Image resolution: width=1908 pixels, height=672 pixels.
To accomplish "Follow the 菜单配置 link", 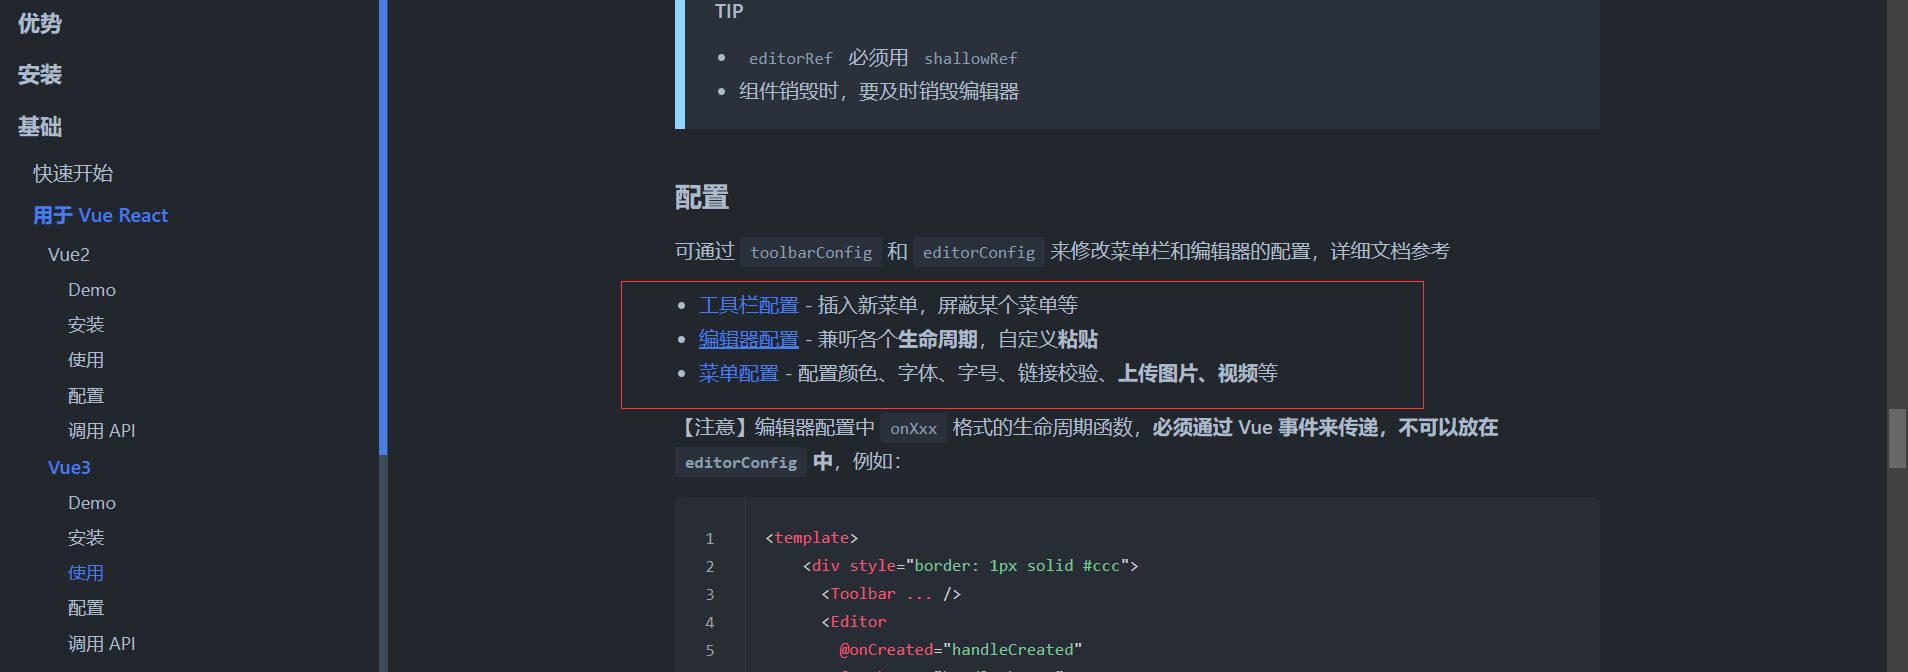I will click(737, 372).
